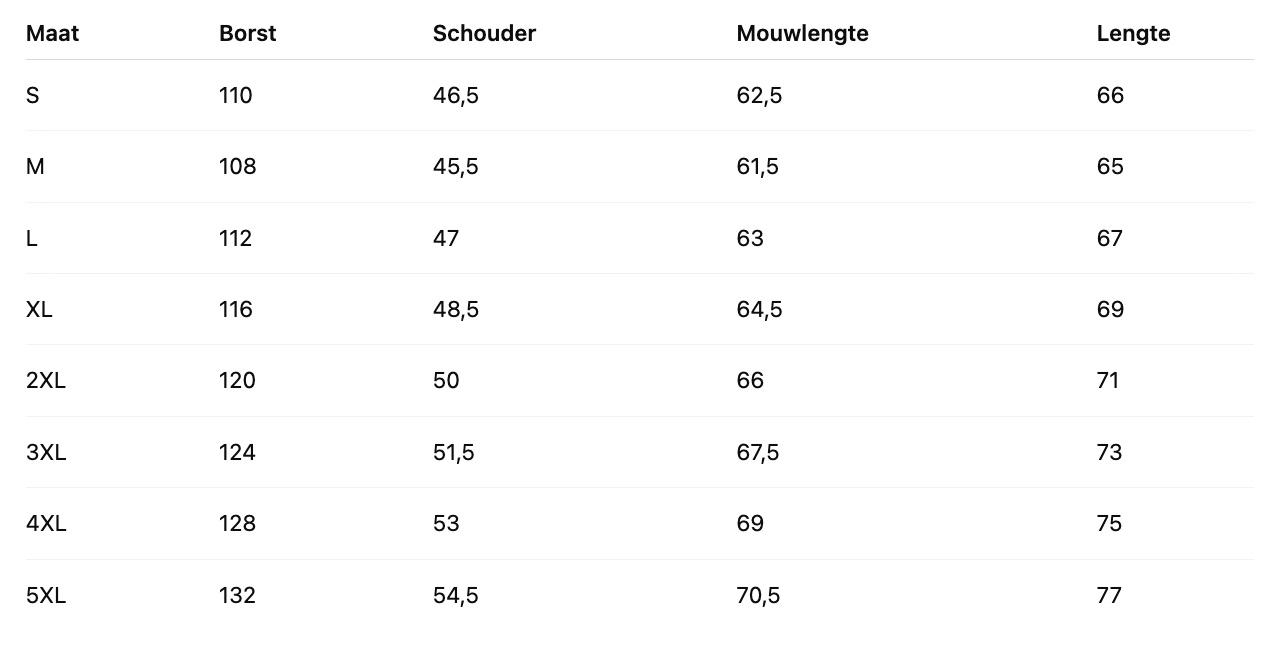Select Mouwlengte value 64,5 for XL
1270x648 pixels.
point(759,309)
